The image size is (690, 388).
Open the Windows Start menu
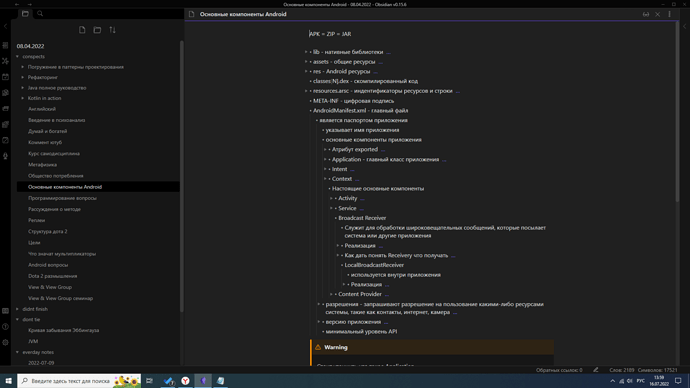(x=8, y=381)
